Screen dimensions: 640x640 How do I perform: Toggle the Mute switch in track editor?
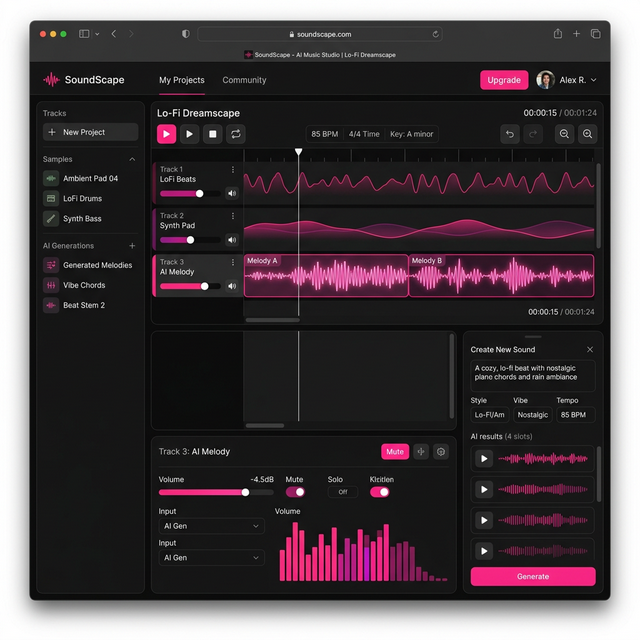[295, 492]
